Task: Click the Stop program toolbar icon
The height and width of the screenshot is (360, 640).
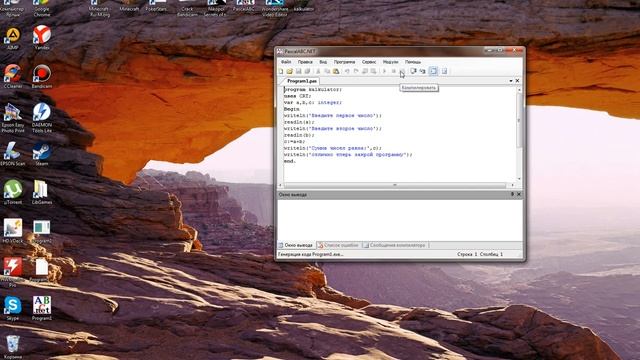Action: [393, 71]
